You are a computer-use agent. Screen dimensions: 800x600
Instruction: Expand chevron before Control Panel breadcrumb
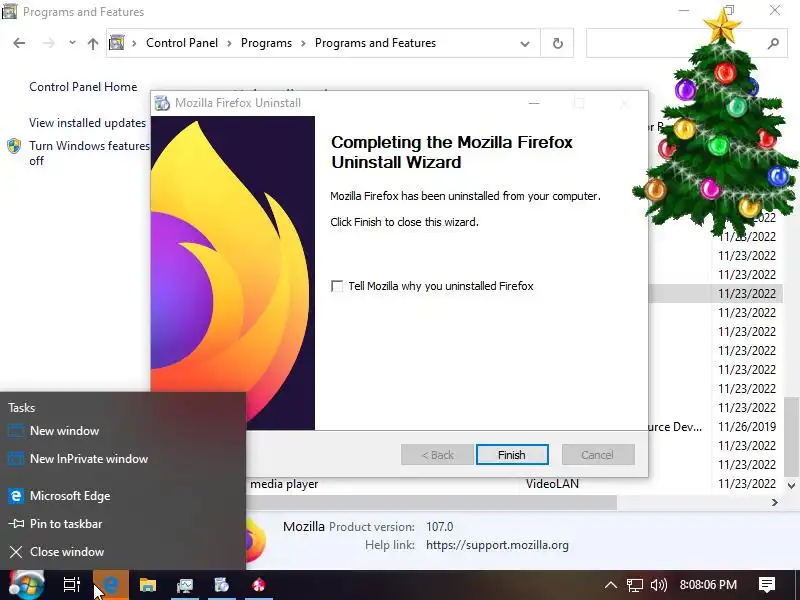point(135,43)
